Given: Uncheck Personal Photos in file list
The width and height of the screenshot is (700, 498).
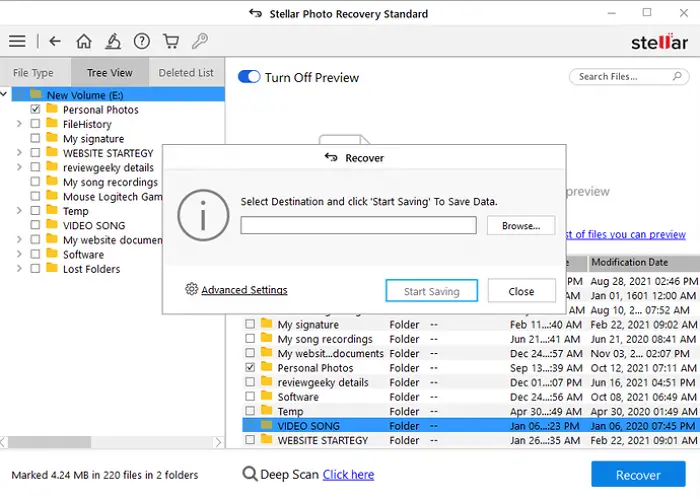Looking at the screenshot, I should [x=250, y=368].
